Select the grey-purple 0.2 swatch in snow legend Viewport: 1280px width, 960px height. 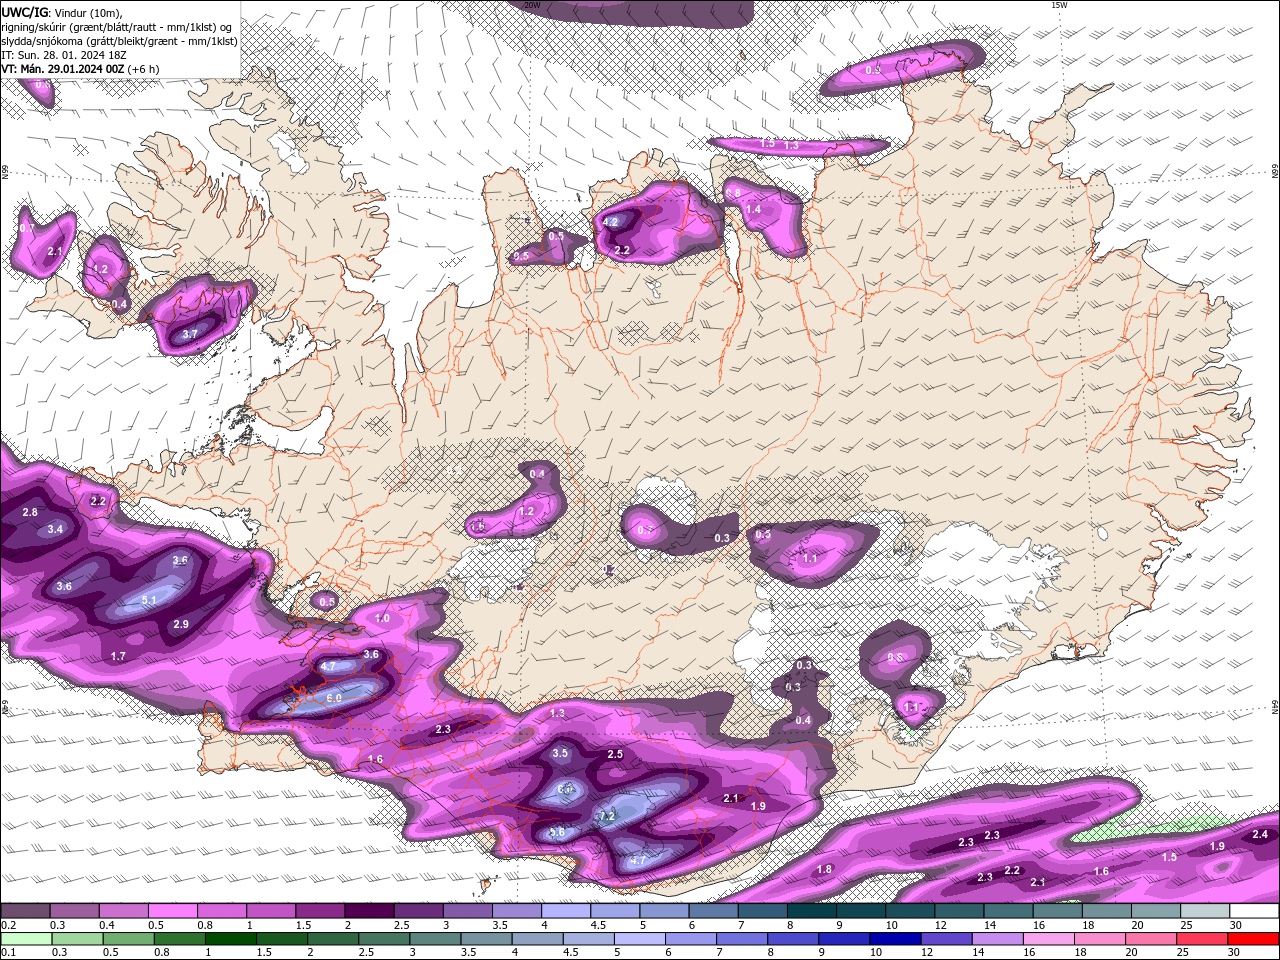point(24,911)
